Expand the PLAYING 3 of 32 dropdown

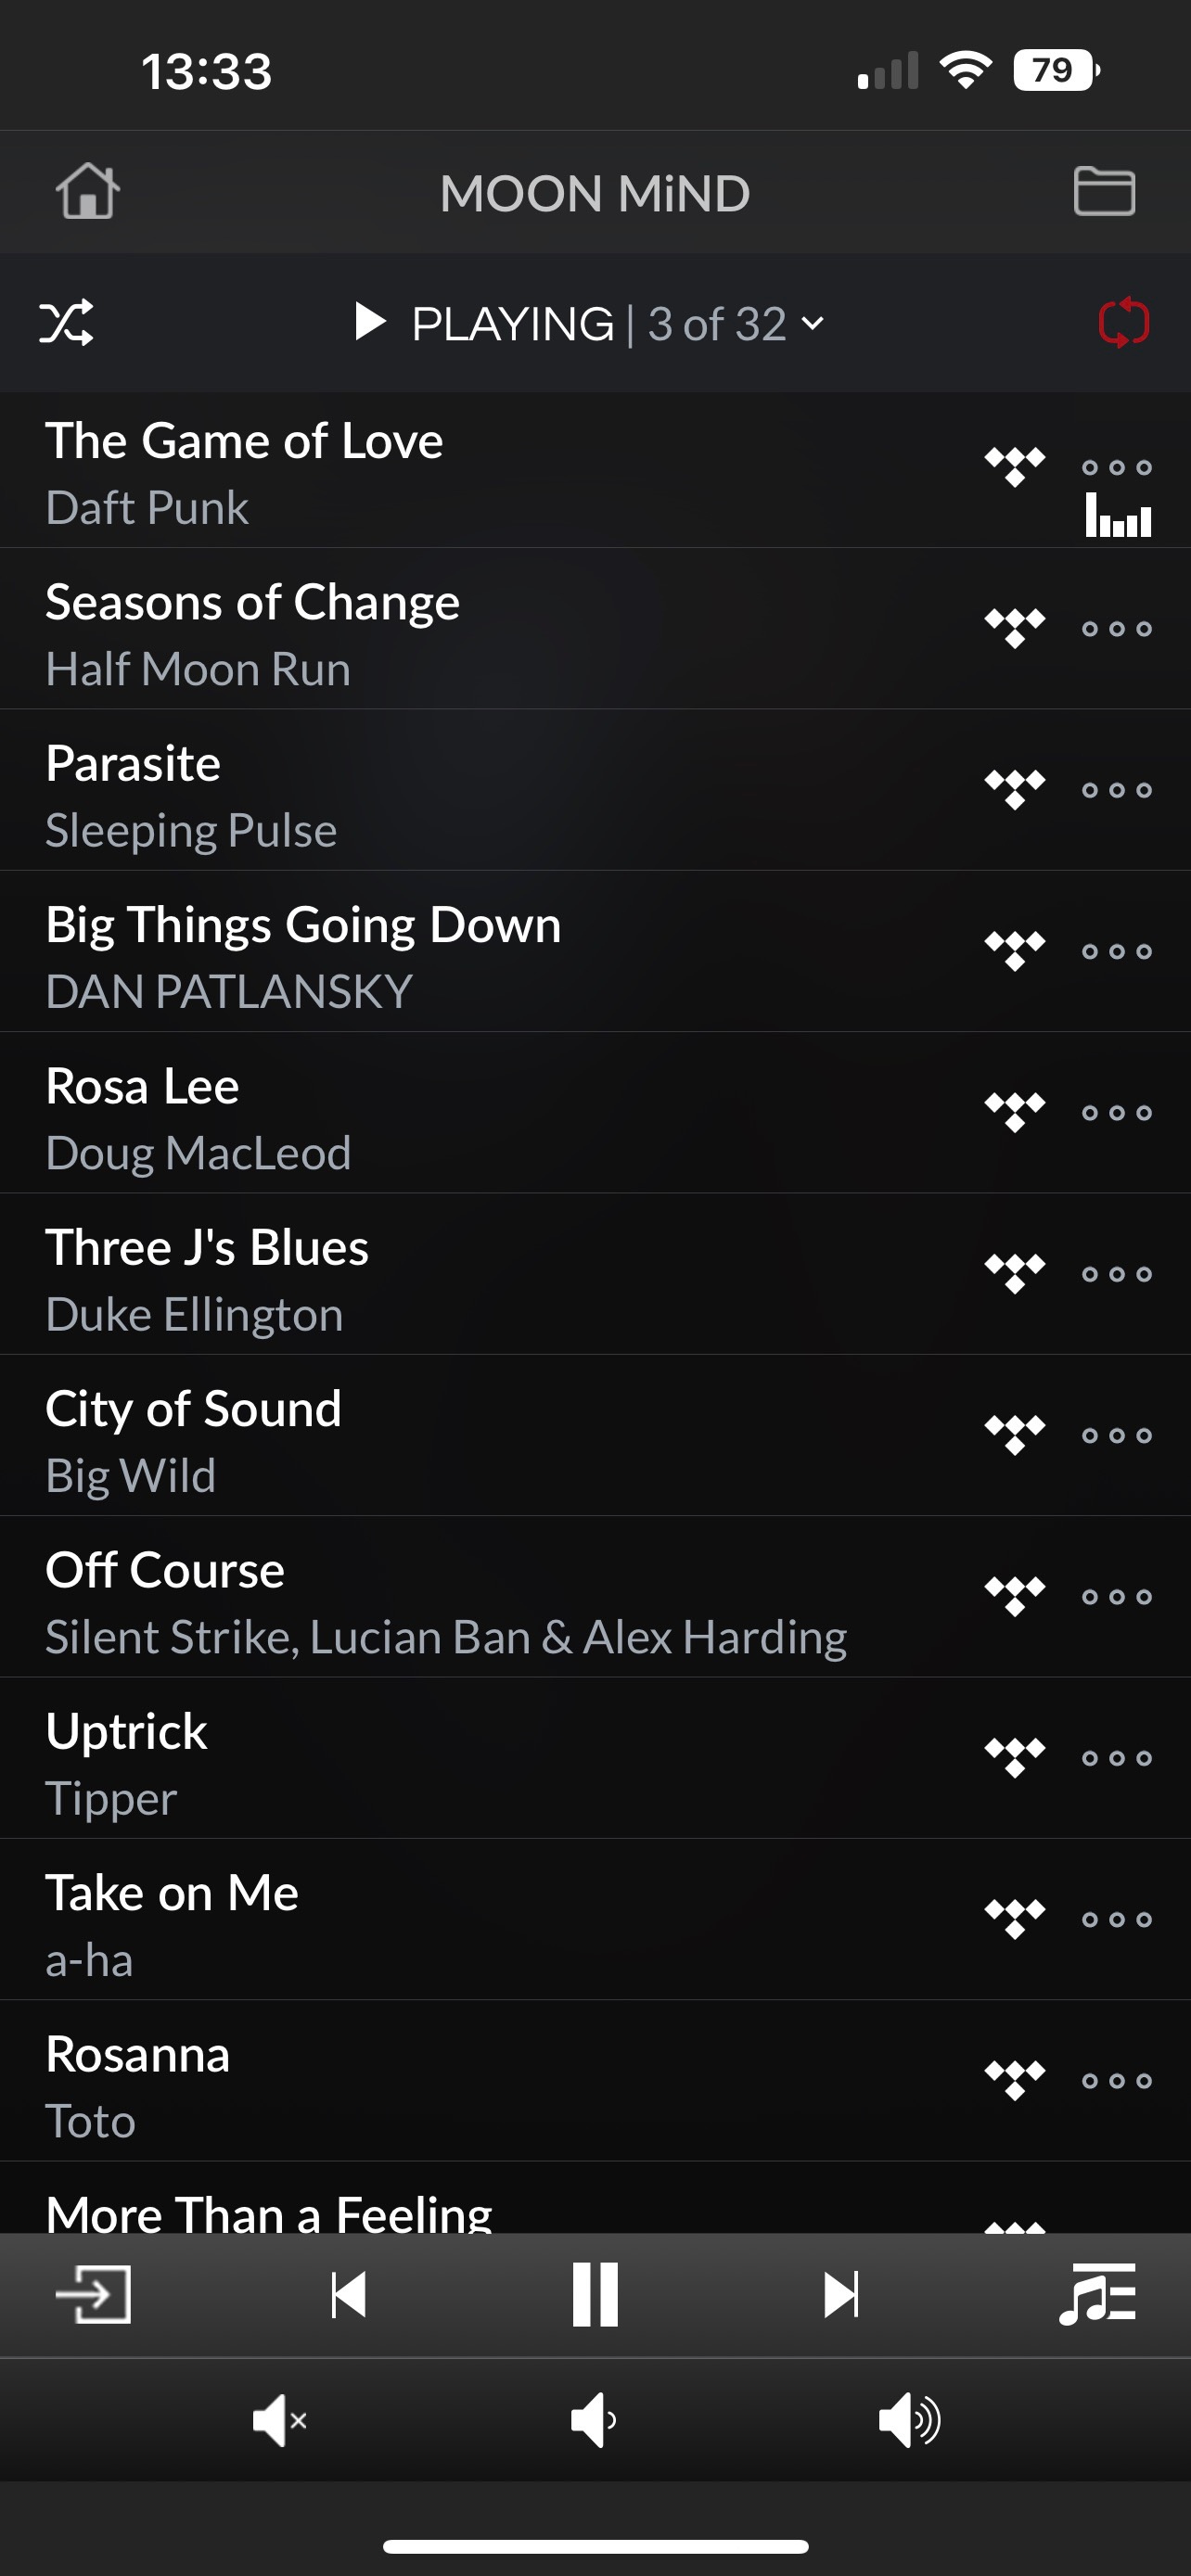tap(590, 323)
